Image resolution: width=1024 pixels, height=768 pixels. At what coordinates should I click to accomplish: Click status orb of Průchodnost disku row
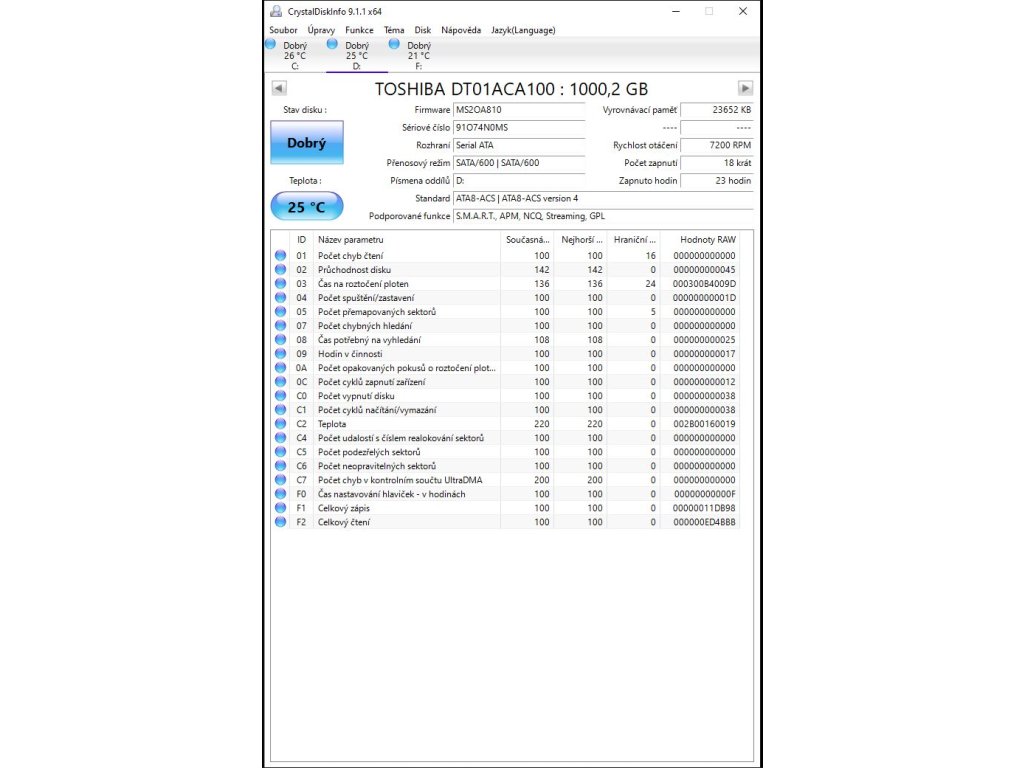pos(281,270)
